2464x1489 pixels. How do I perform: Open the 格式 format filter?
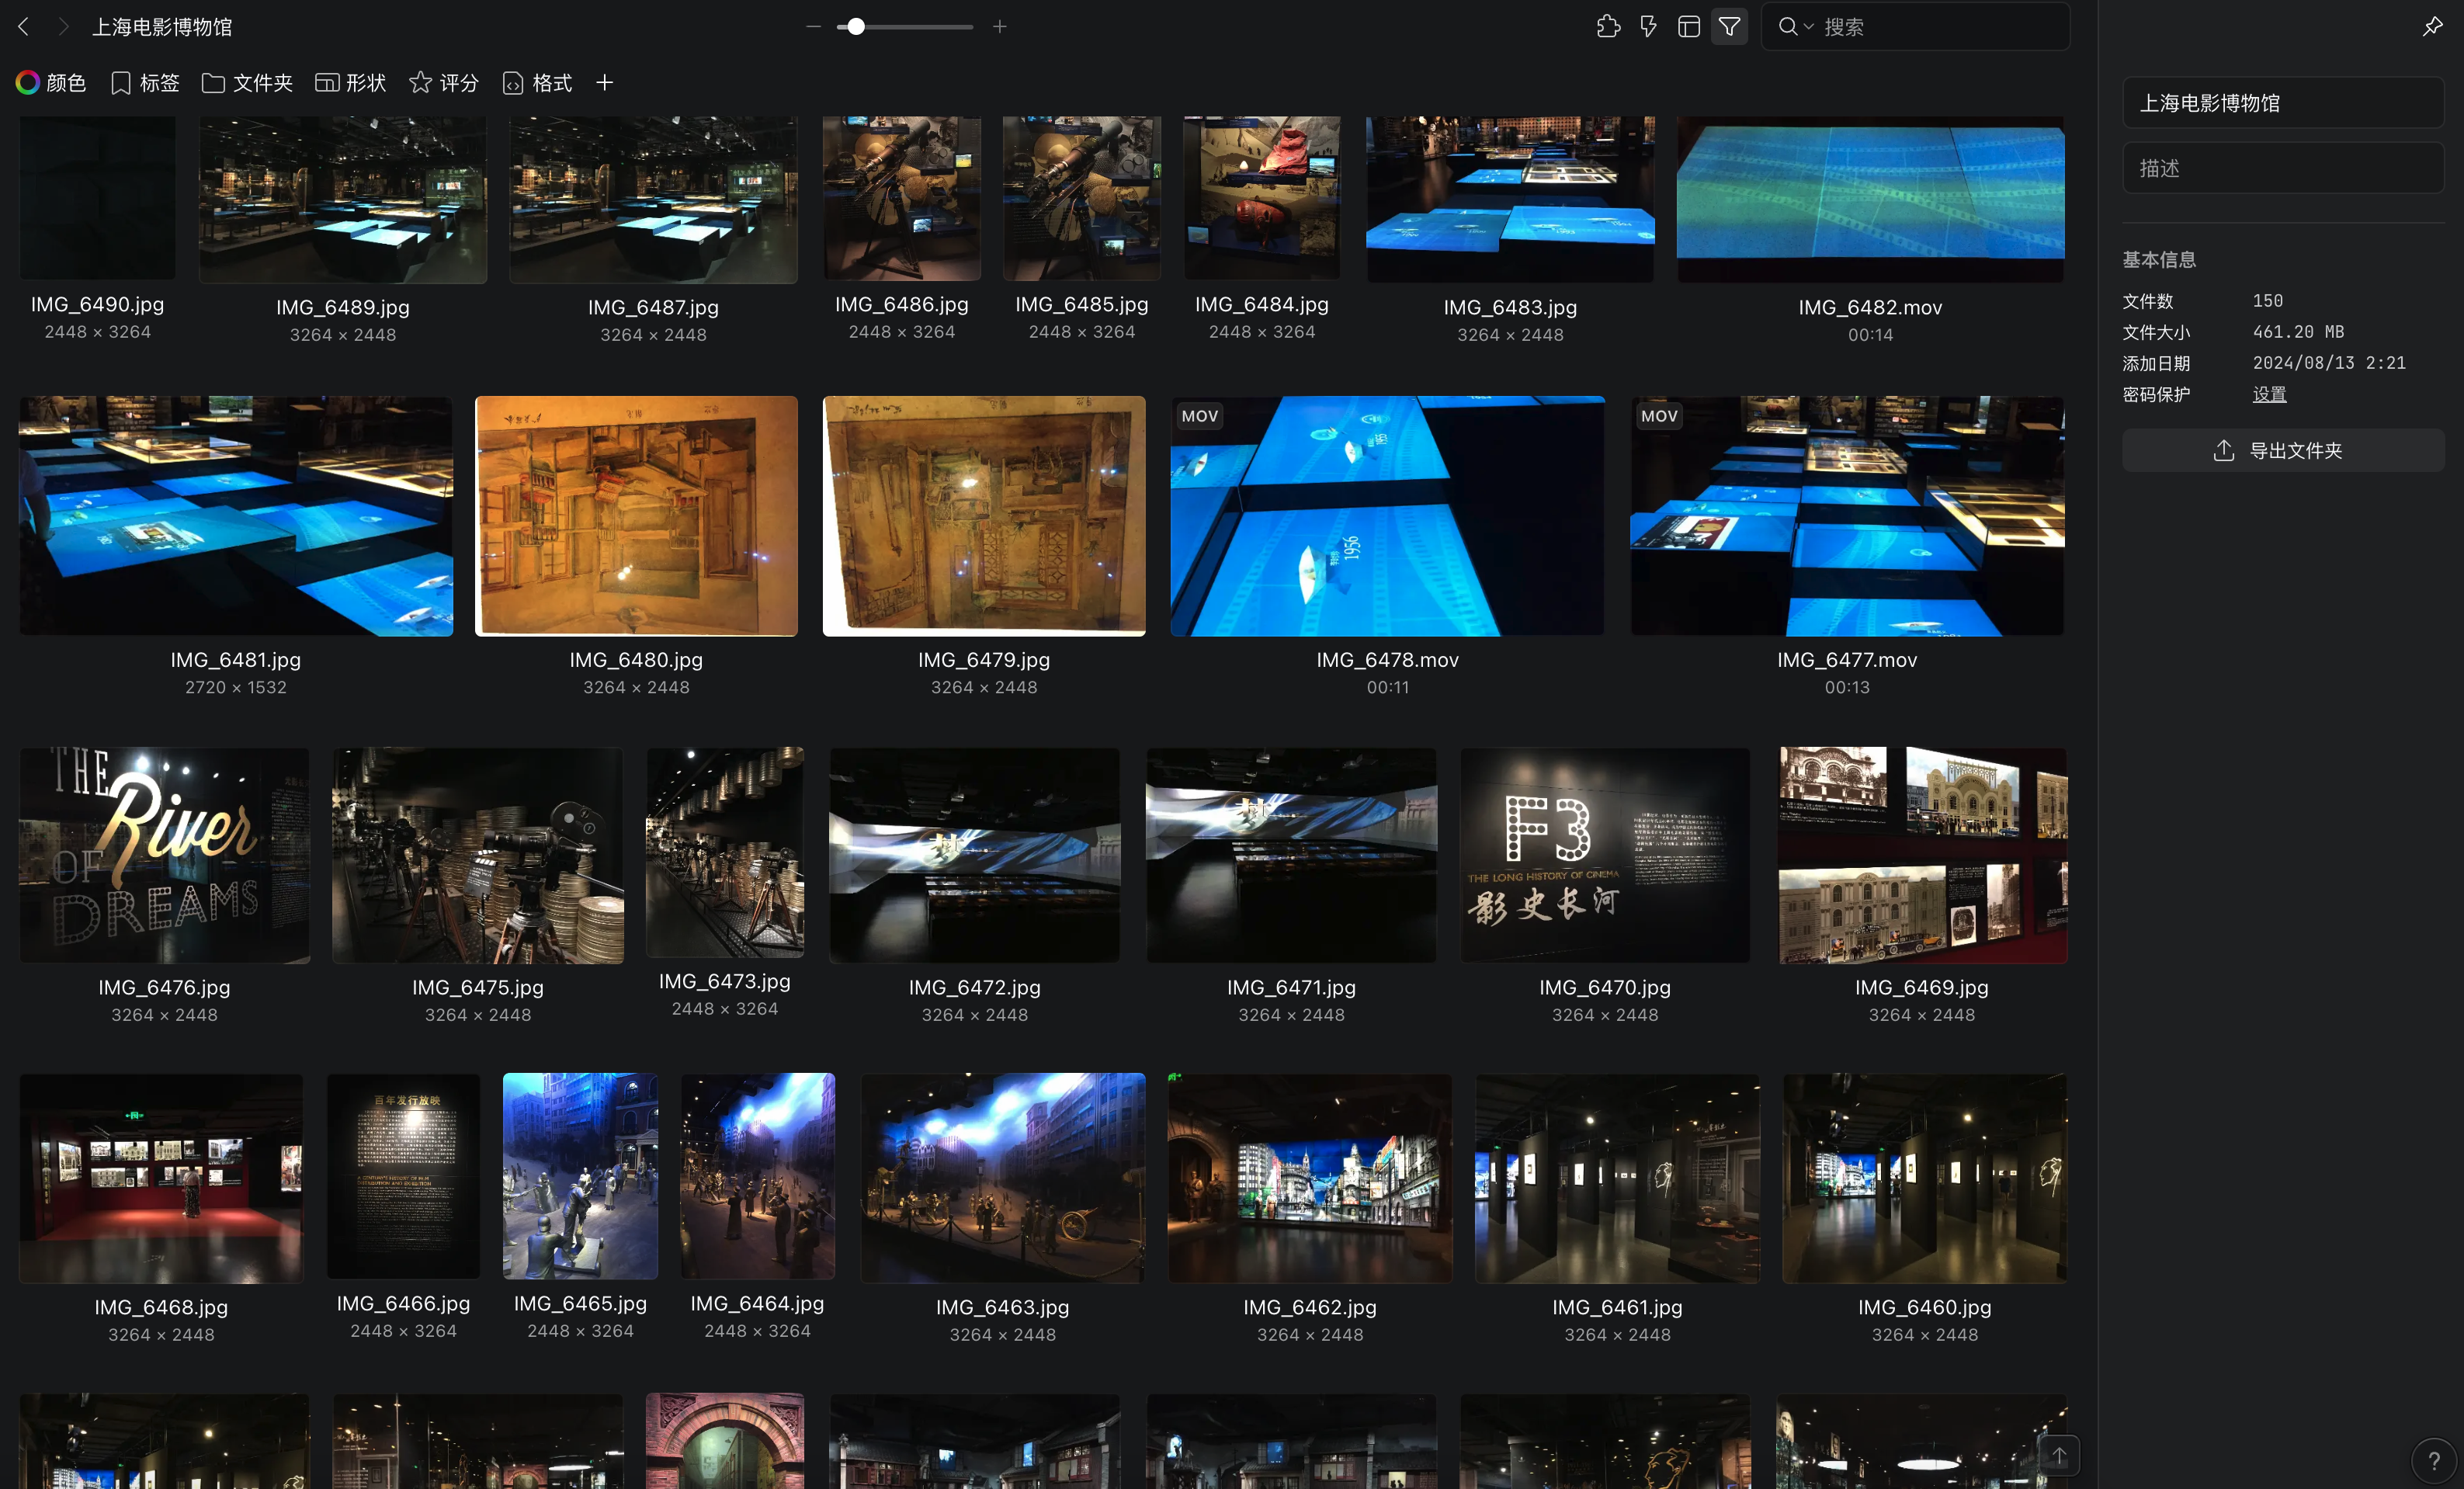pos(538,83)
